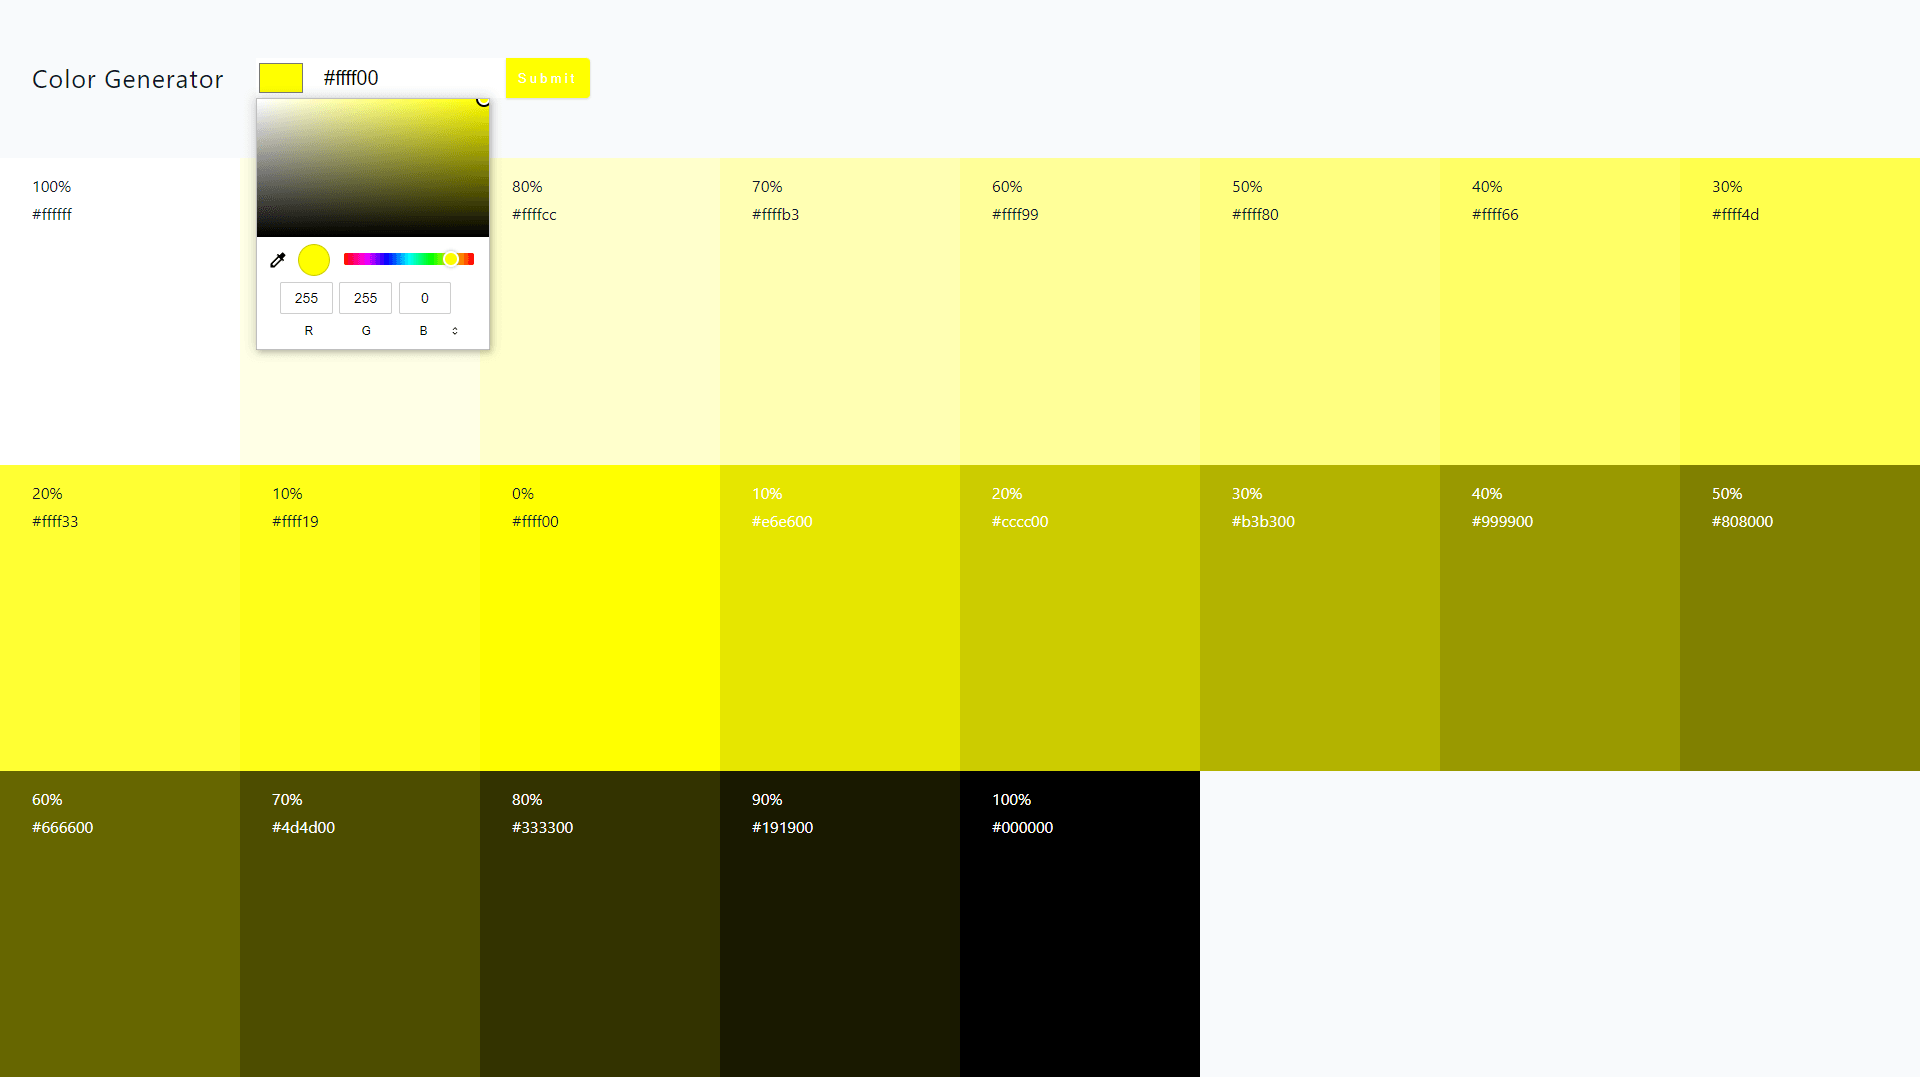Select the 0% #ffff00 base color tile

600,618
